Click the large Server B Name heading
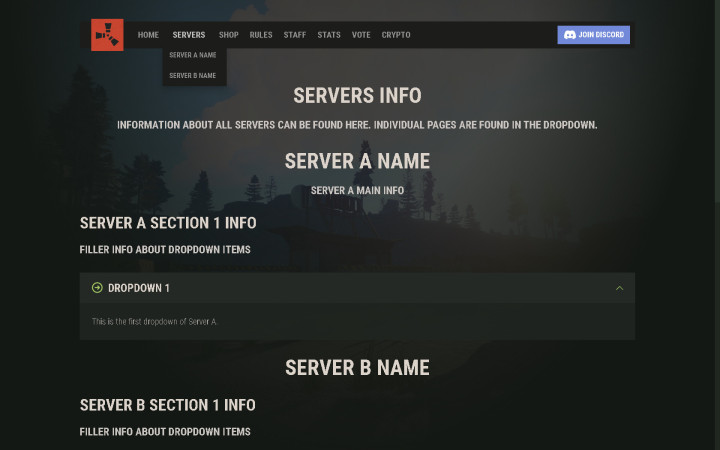The image size is (720, 450). point(357,368)
